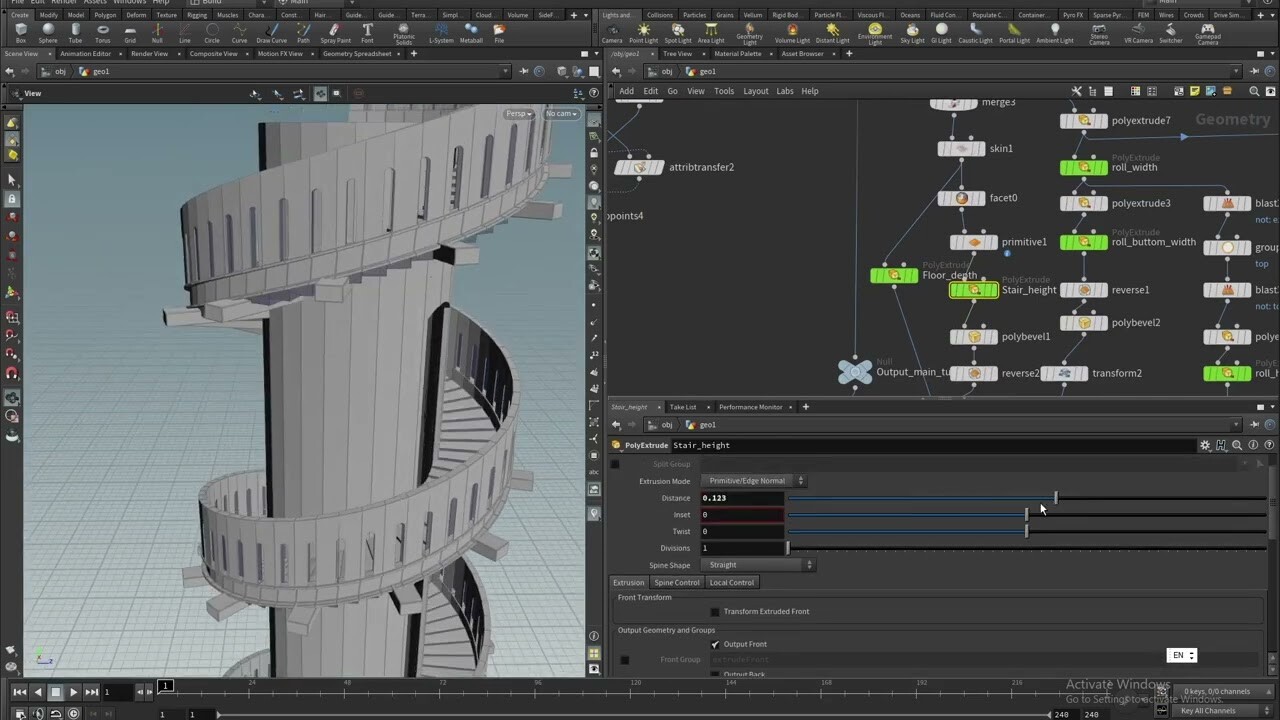This screenshot has width=1280, height=720.
Task: Enable the Transform Extruded Front checkbox
Action: click(715, 611)
